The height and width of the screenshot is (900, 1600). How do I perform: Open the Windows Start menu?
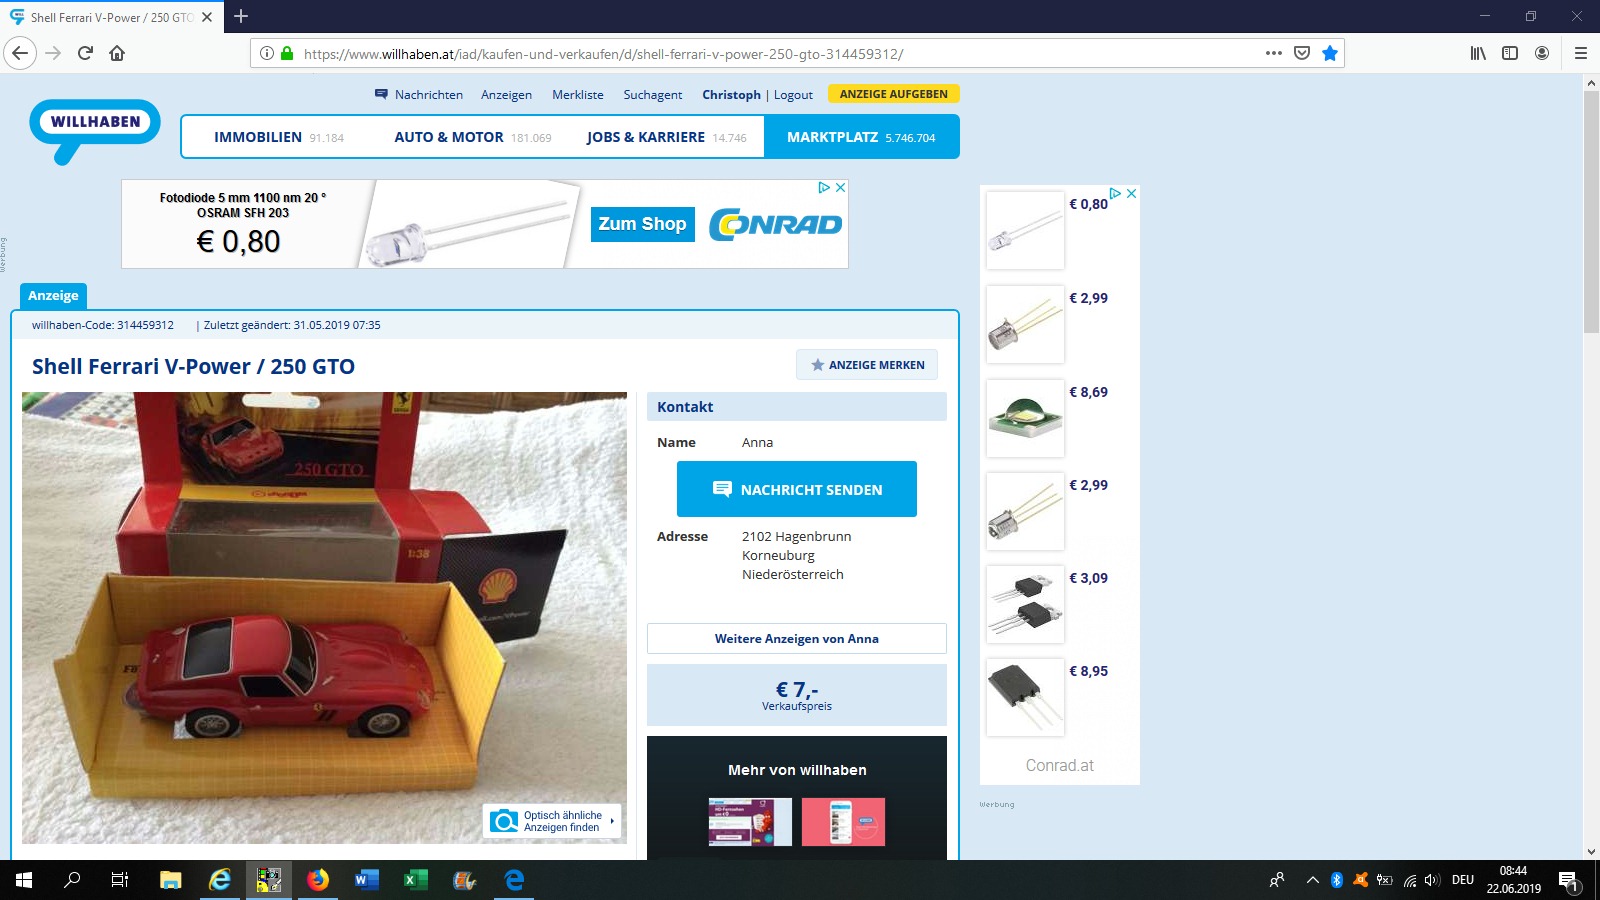24,880
